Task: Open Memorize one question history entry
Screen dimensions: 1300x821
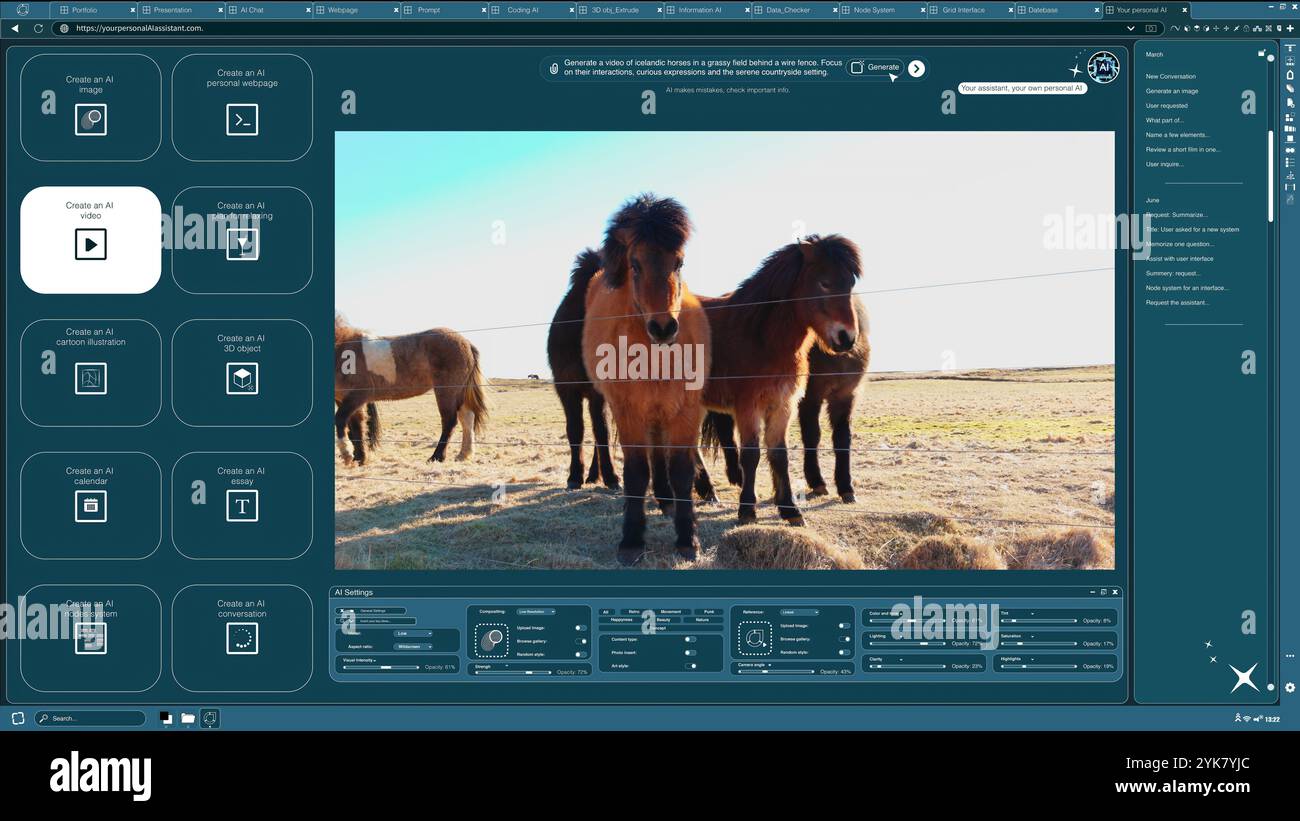Action: tap(1180, 244)
